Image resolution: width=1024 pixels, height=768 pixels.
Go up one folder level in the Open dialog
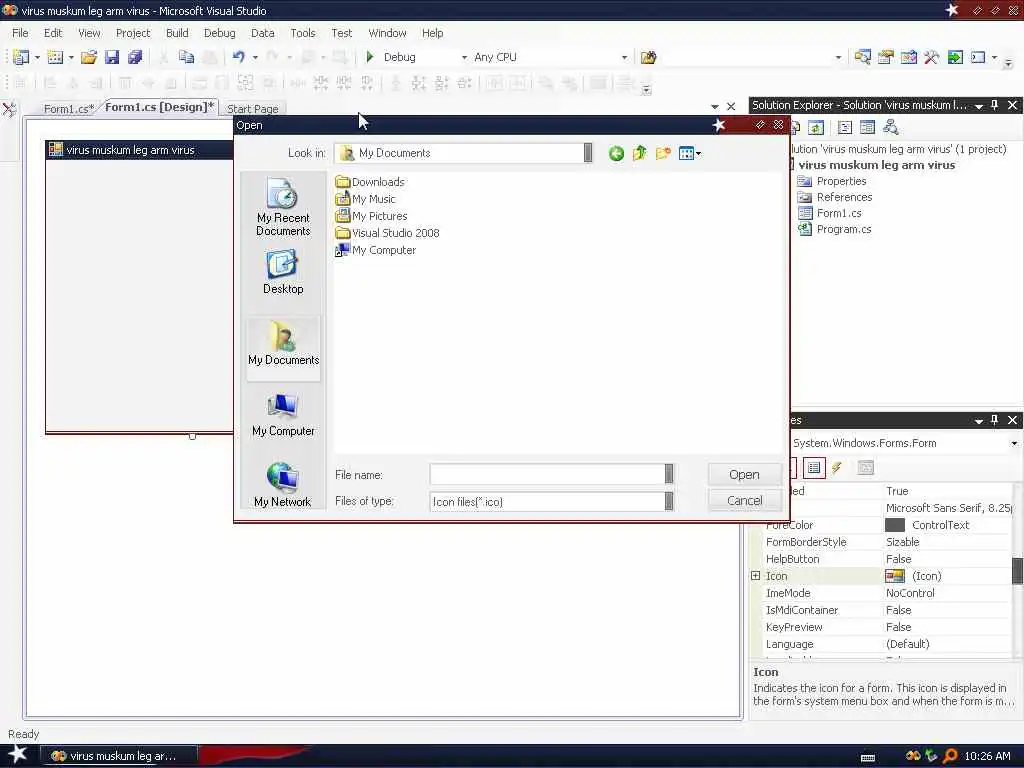[639, 153]
